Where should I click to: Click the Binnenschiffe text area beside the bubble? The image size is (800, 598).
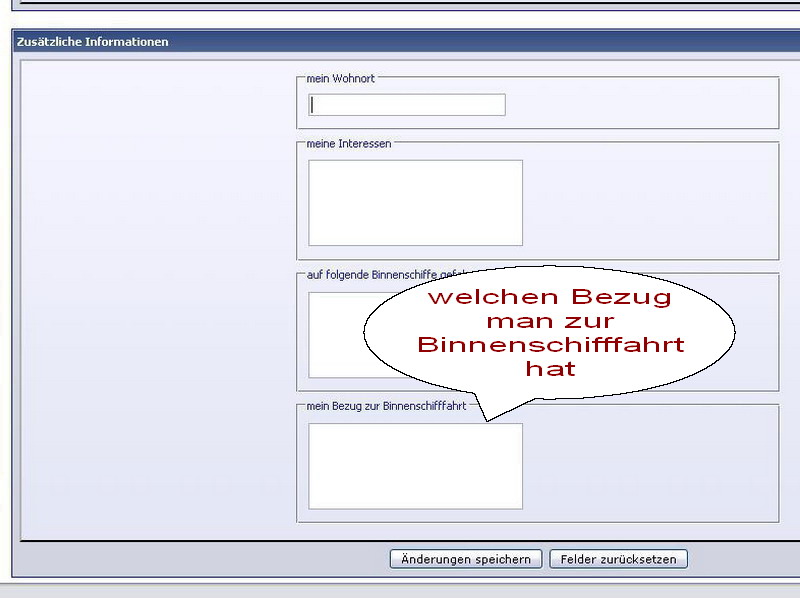[335, 335]
